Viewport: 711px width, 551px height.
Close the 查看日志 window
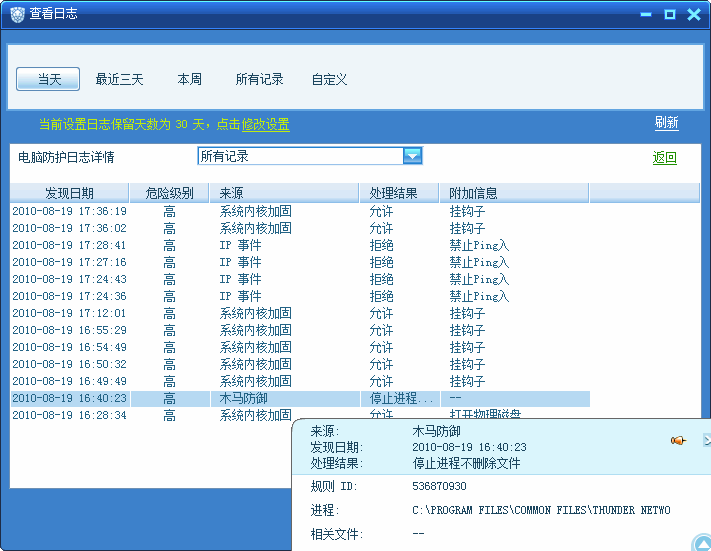(x=693, y=14)
